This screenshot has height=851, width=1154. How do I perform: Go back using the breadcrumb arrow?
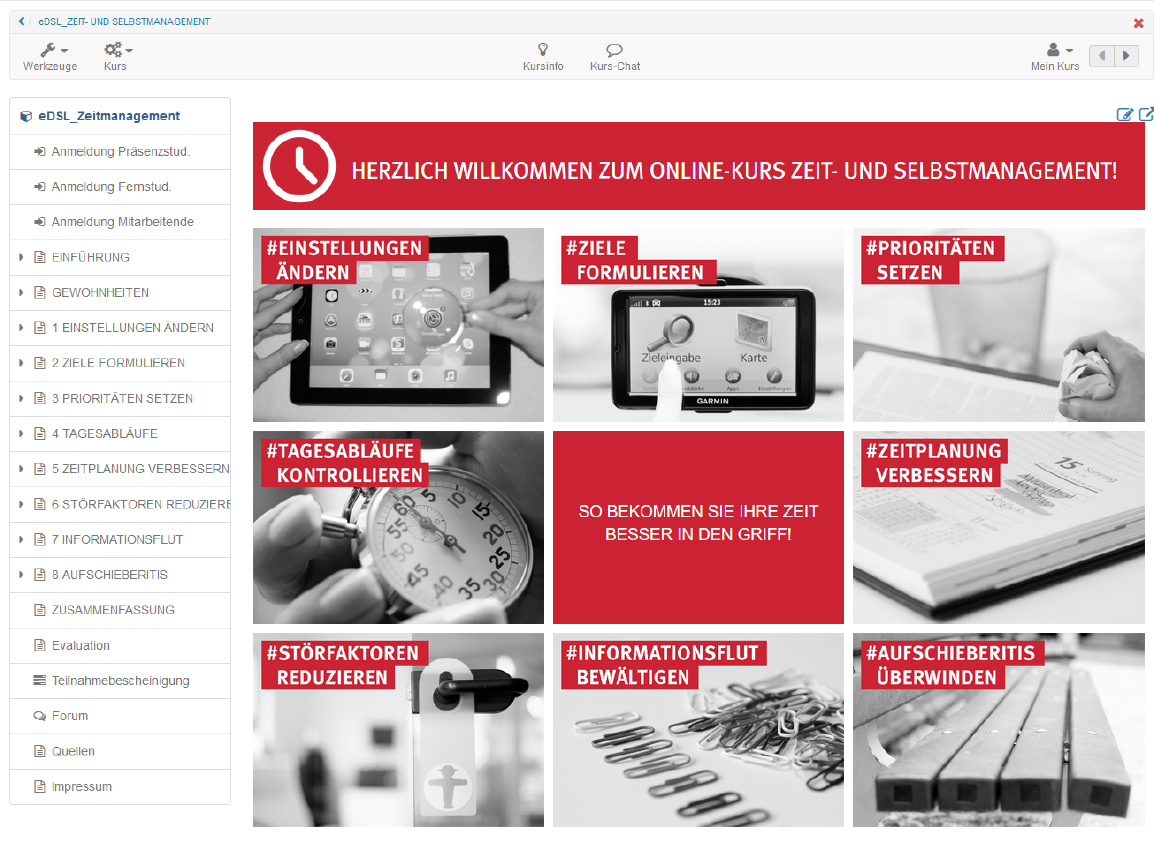pyautogui.click(x=22, y=21)
